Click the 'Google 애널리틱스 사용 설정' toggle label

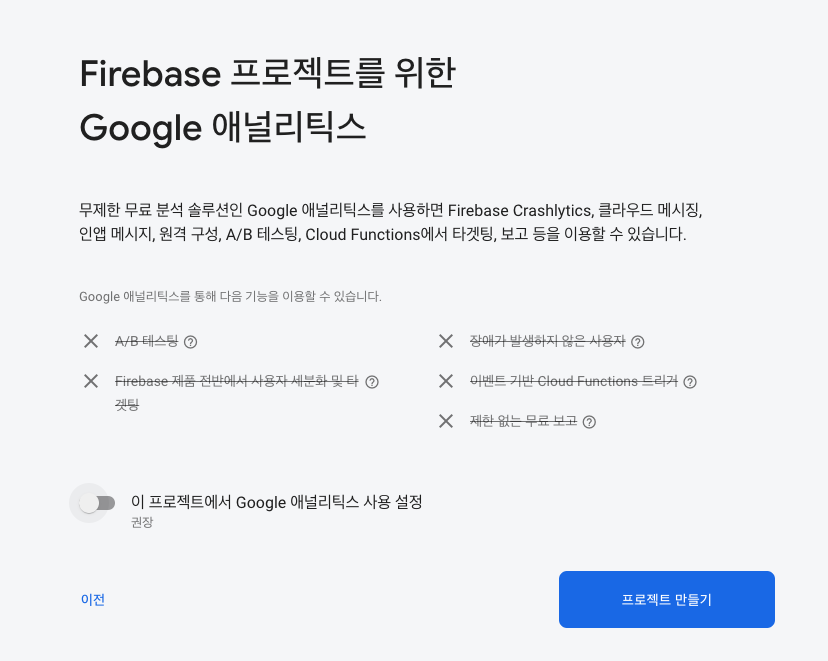click(x=276, y=502)
